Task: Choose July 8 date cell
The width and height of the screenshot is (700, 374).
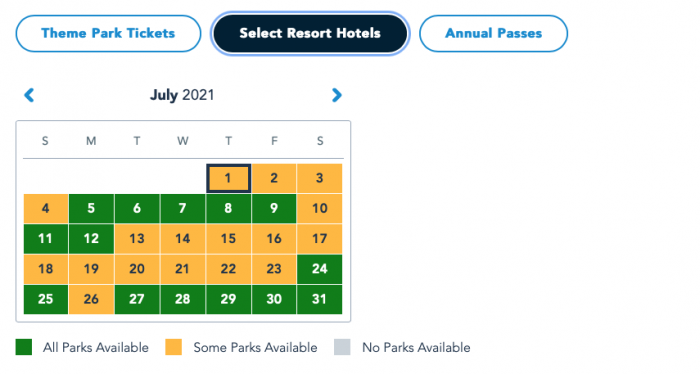Action: pos(228,208)
